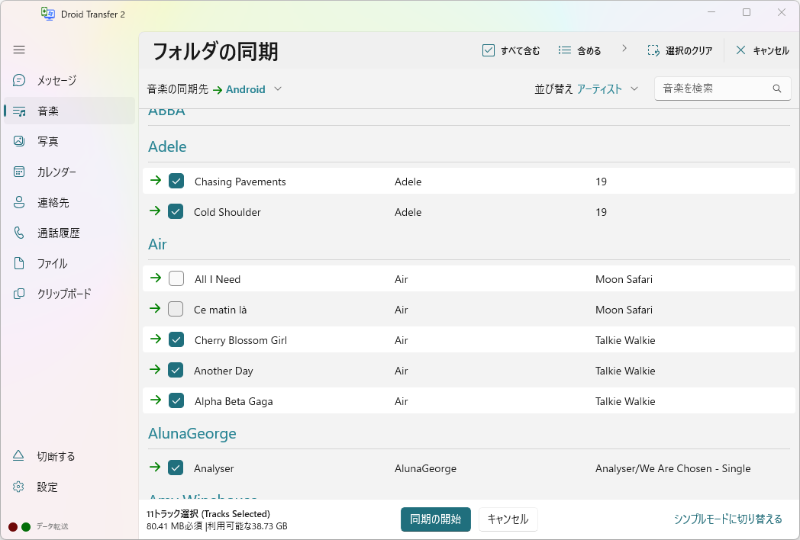Click 選択のクリア to clear selection

[x=680, y=50]
